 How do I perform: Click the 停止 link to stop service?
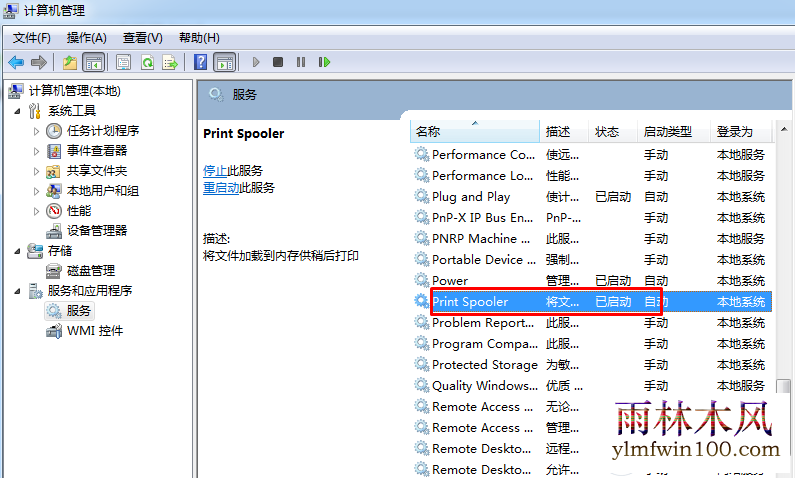click(x=215, y=171)
